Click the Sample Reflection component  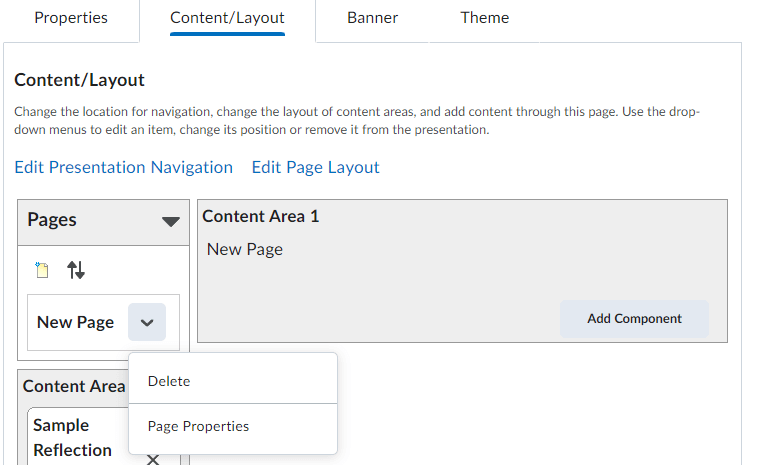coord(72,438)
